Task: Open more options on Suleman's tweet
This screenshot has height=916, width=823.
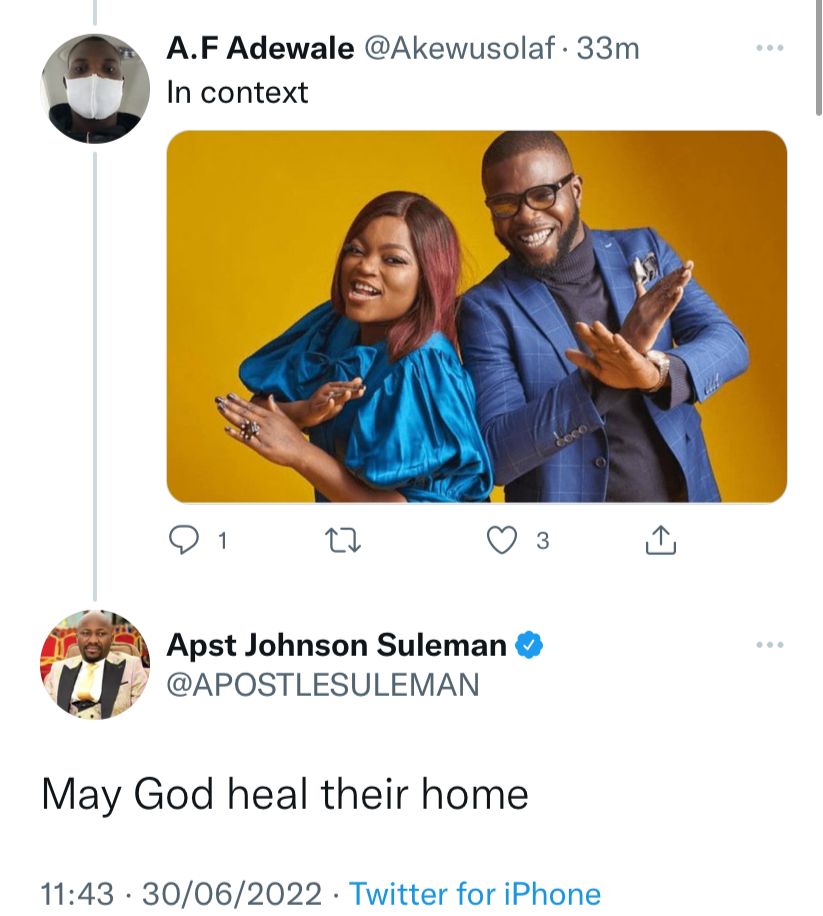Action: tap(770, 645)
